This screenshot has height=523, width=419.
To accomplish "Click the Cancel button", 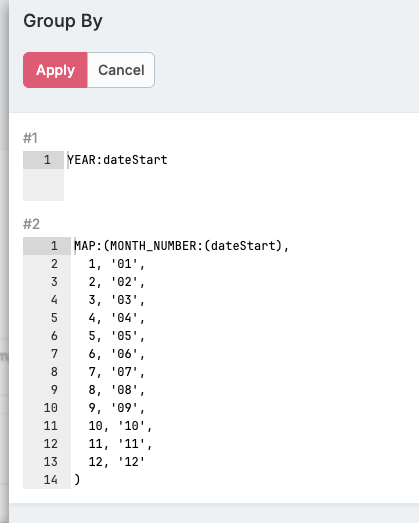I will pyautogui.click(x=121, y=70).
